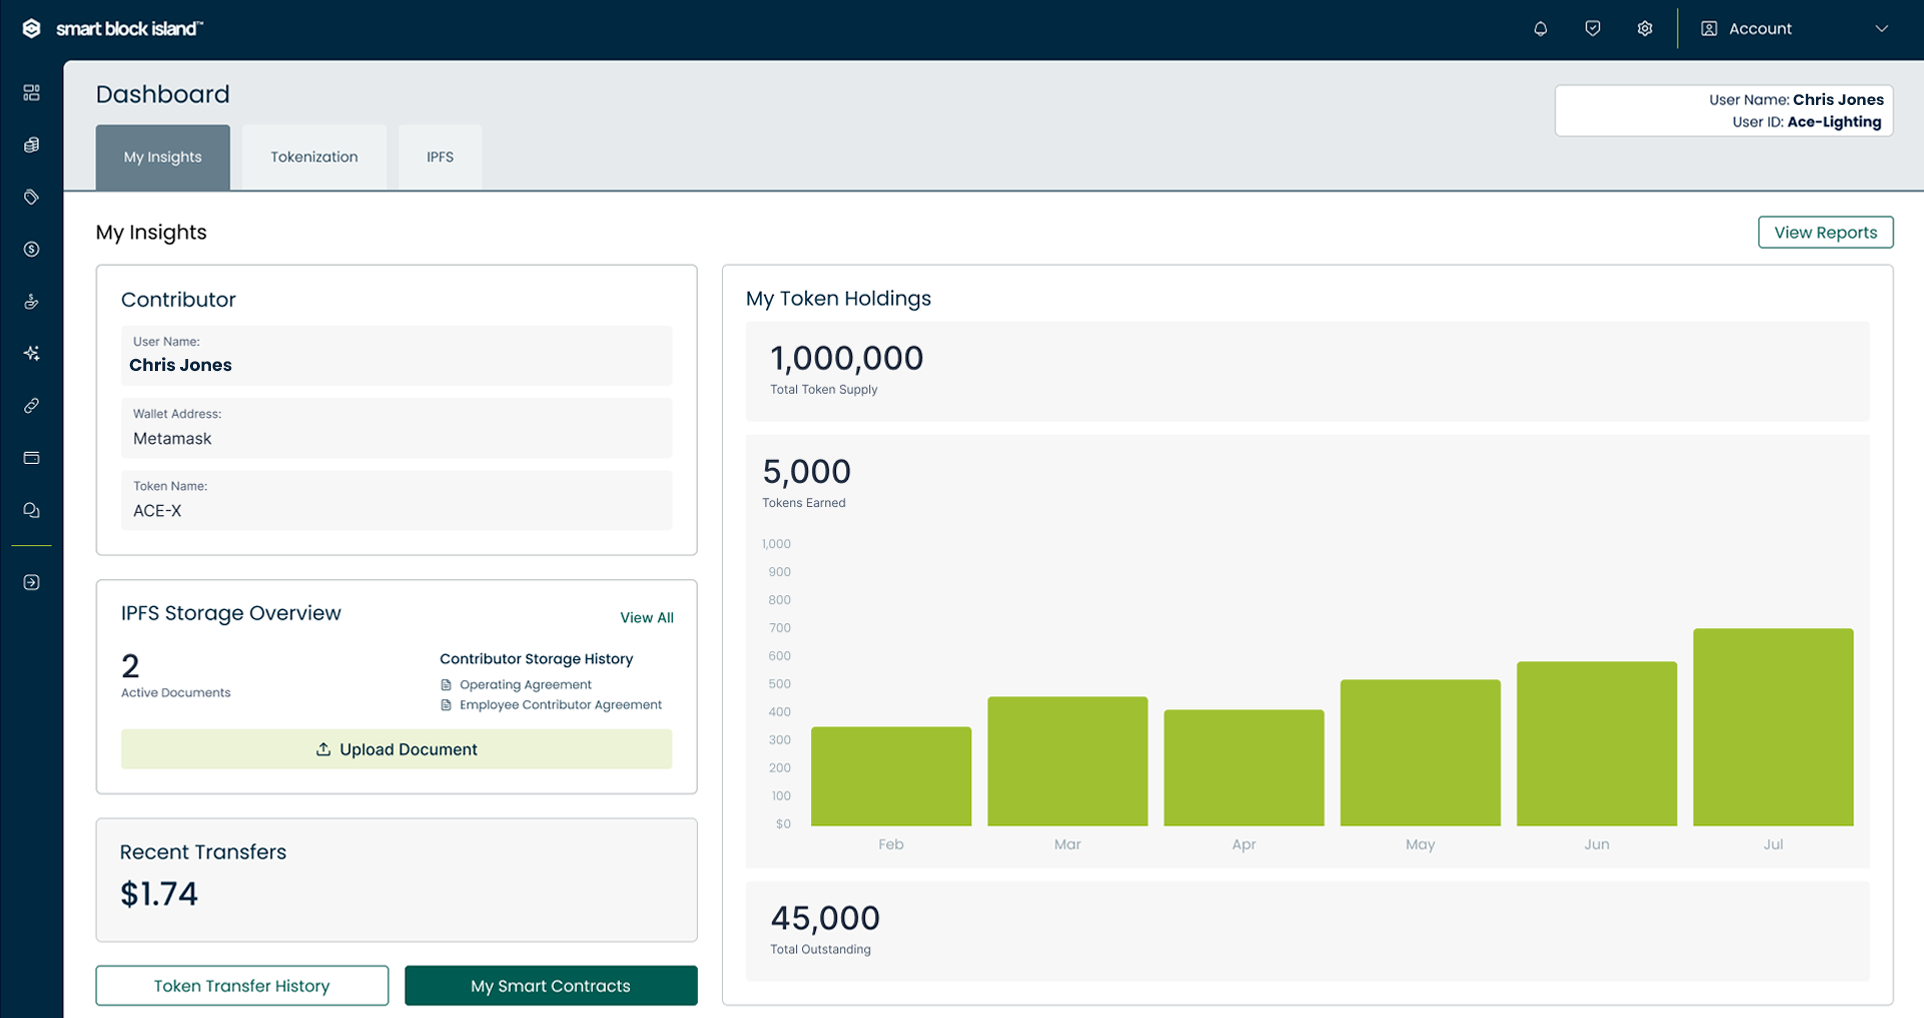Click the Apr bar in chart
1924x1018 pixels.
(1244, 768)
